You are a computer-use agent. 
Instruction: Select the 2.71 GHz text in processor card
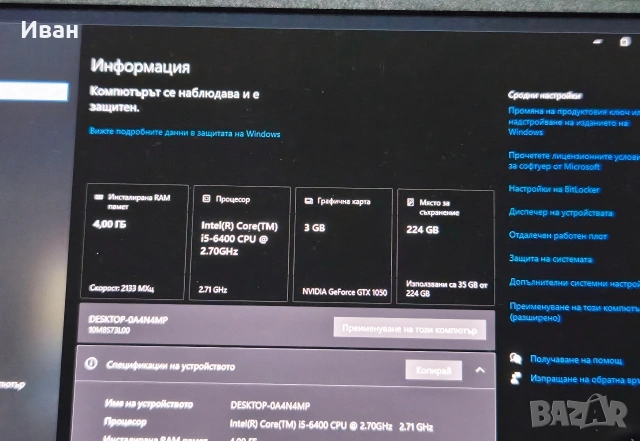coord(213,290)
